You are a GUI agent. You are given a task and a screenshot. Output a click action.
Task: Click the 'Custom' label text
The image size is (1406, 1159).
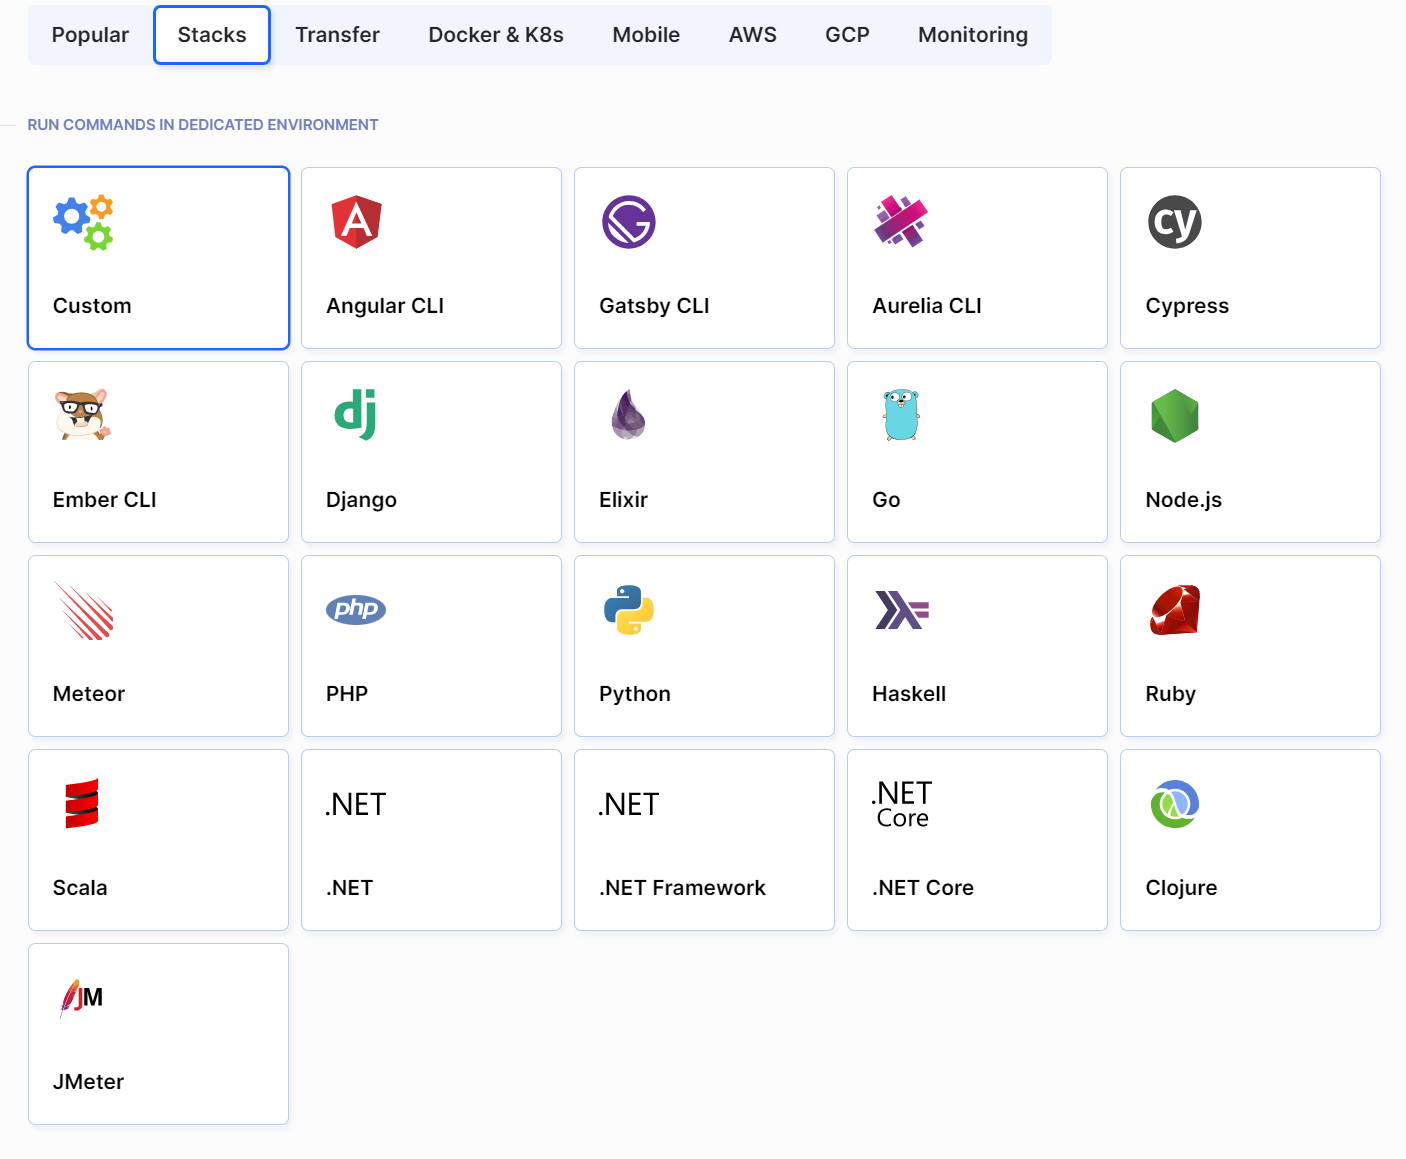coord(92,306)
